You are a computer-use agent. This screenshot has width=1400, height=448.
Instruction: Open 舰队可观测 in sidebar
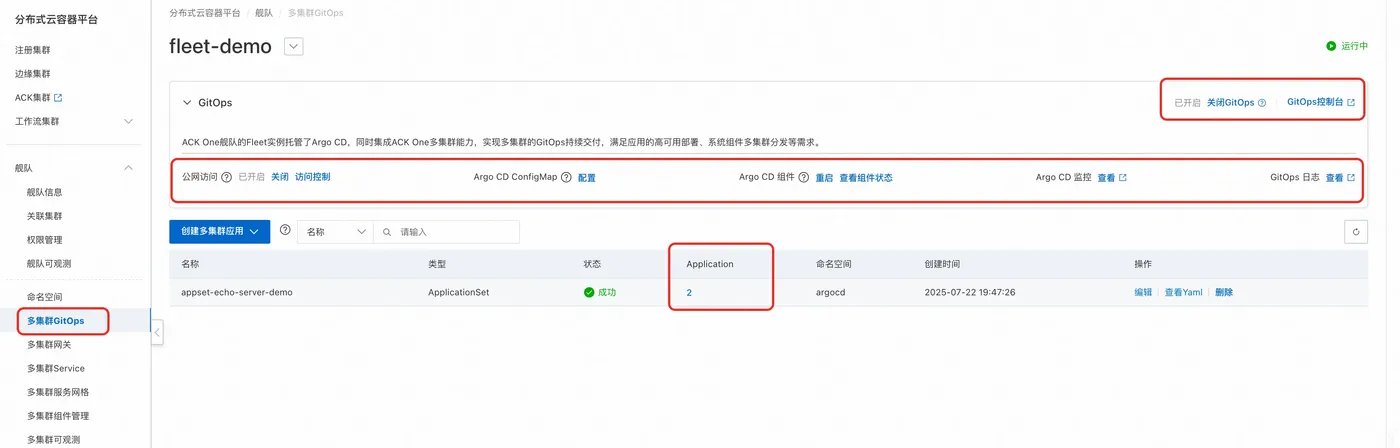(x=49, y=264)
